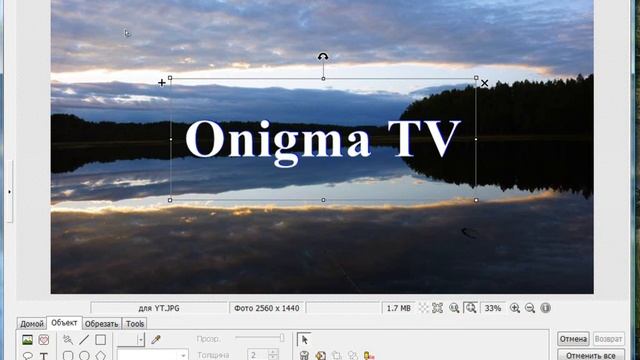Activate the arrow pointer selection tool
640x360 pixels.
click(x=304, y=340)
